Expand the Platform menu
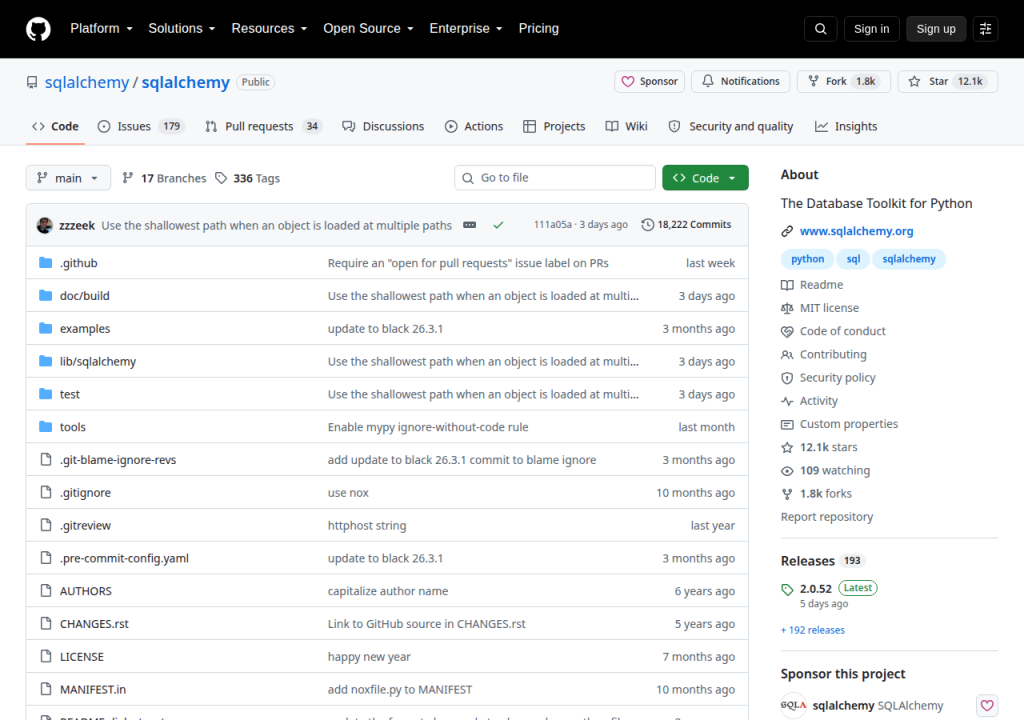Image resolution: width=1024 pixels, height=720 pixels. (101, 29)
